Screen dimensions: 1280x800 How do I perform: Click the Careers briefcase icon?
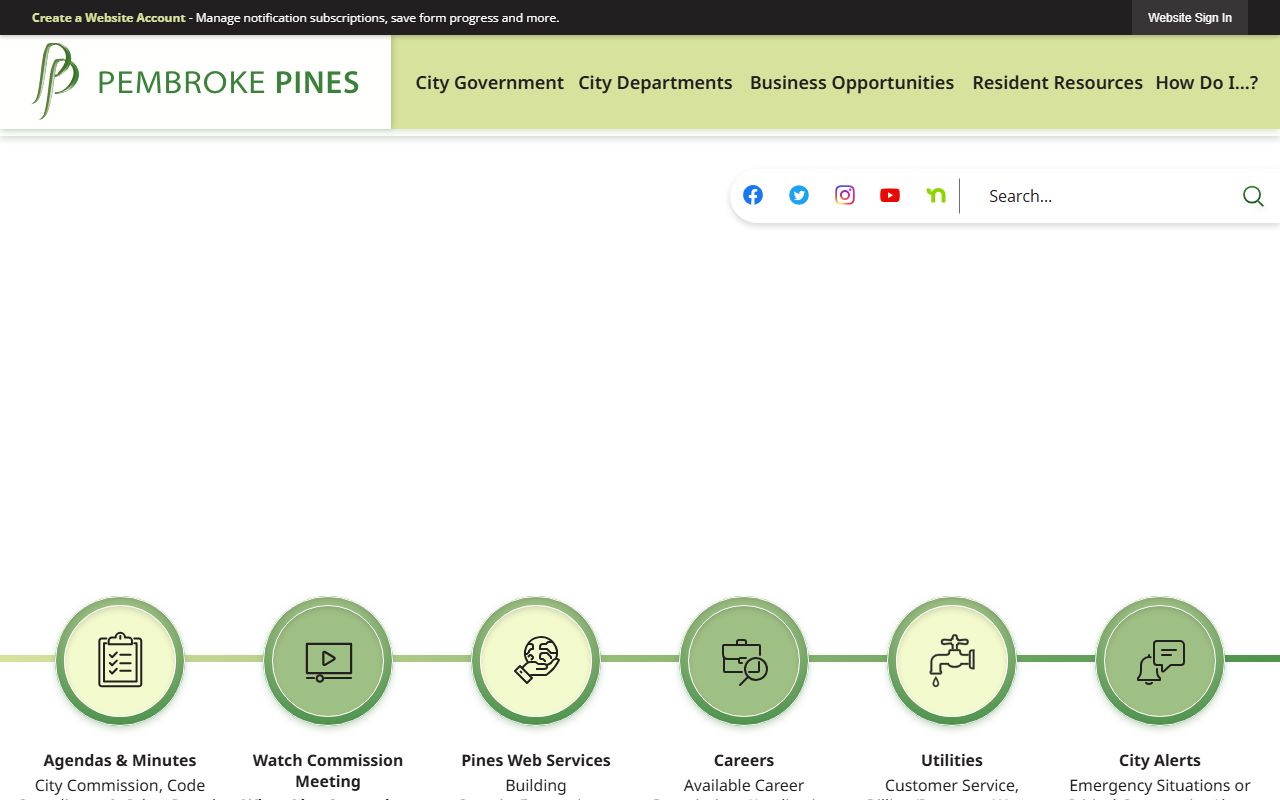click(x=744, y=660)
